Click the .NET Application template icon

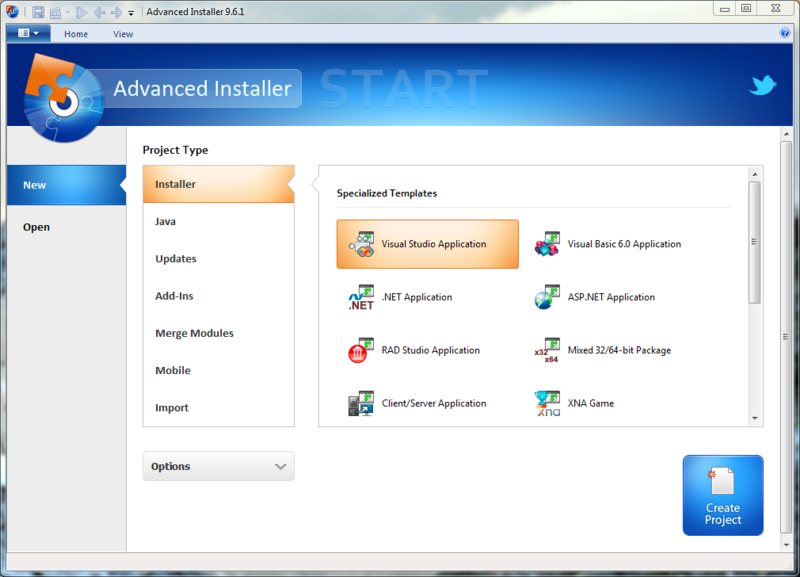[x=361, y=297]
